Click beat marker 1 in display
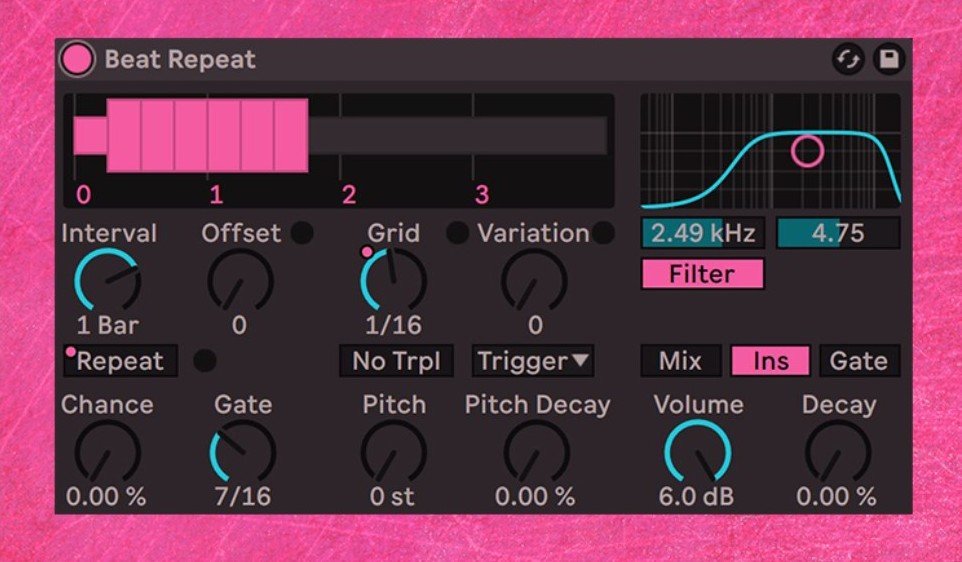The width and height of the screenshot is (962, 562). 216,195
